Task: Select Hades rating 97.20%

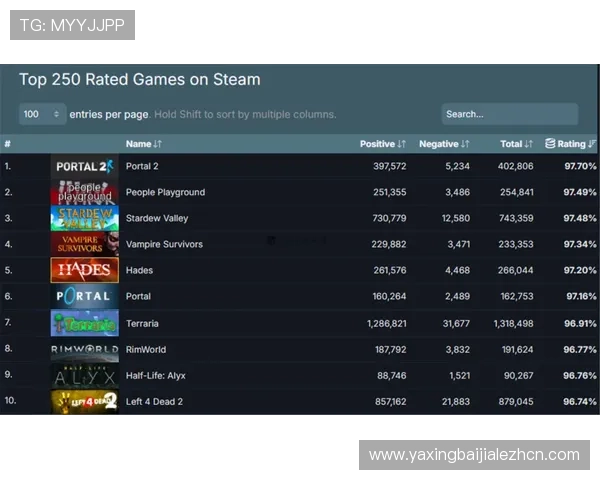Action: tap(580, 270)
